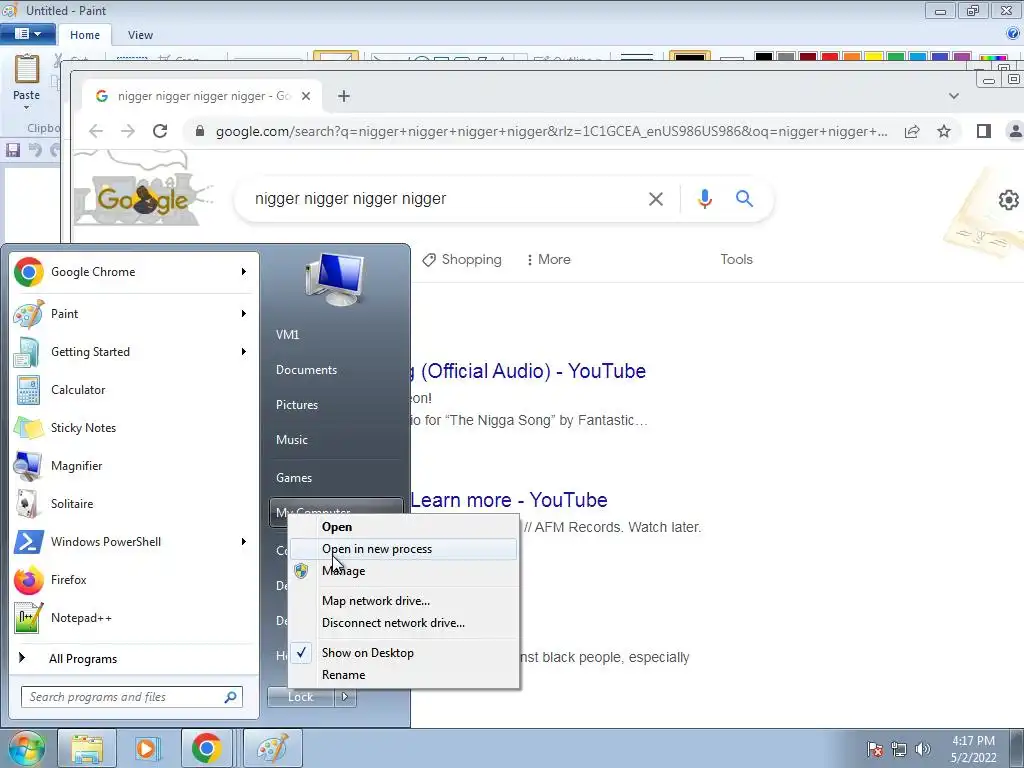Click Tools under the Google search bar
The image size is (1024, 768).
[736, 259]
